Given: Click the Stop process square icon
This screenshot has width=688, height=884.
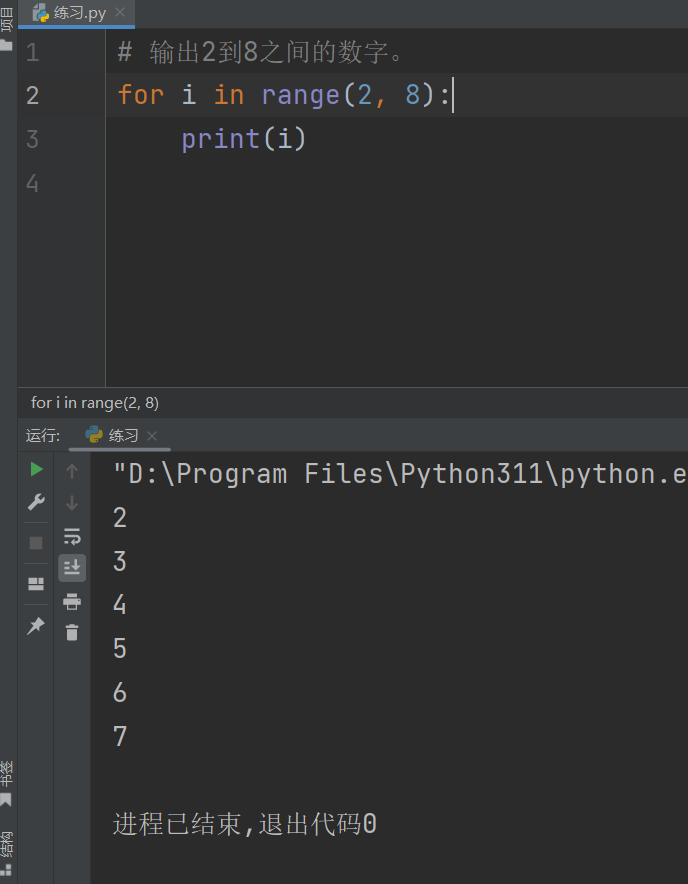Looking at the screenshot, I should pyautogui.click(x=36, y=542).
